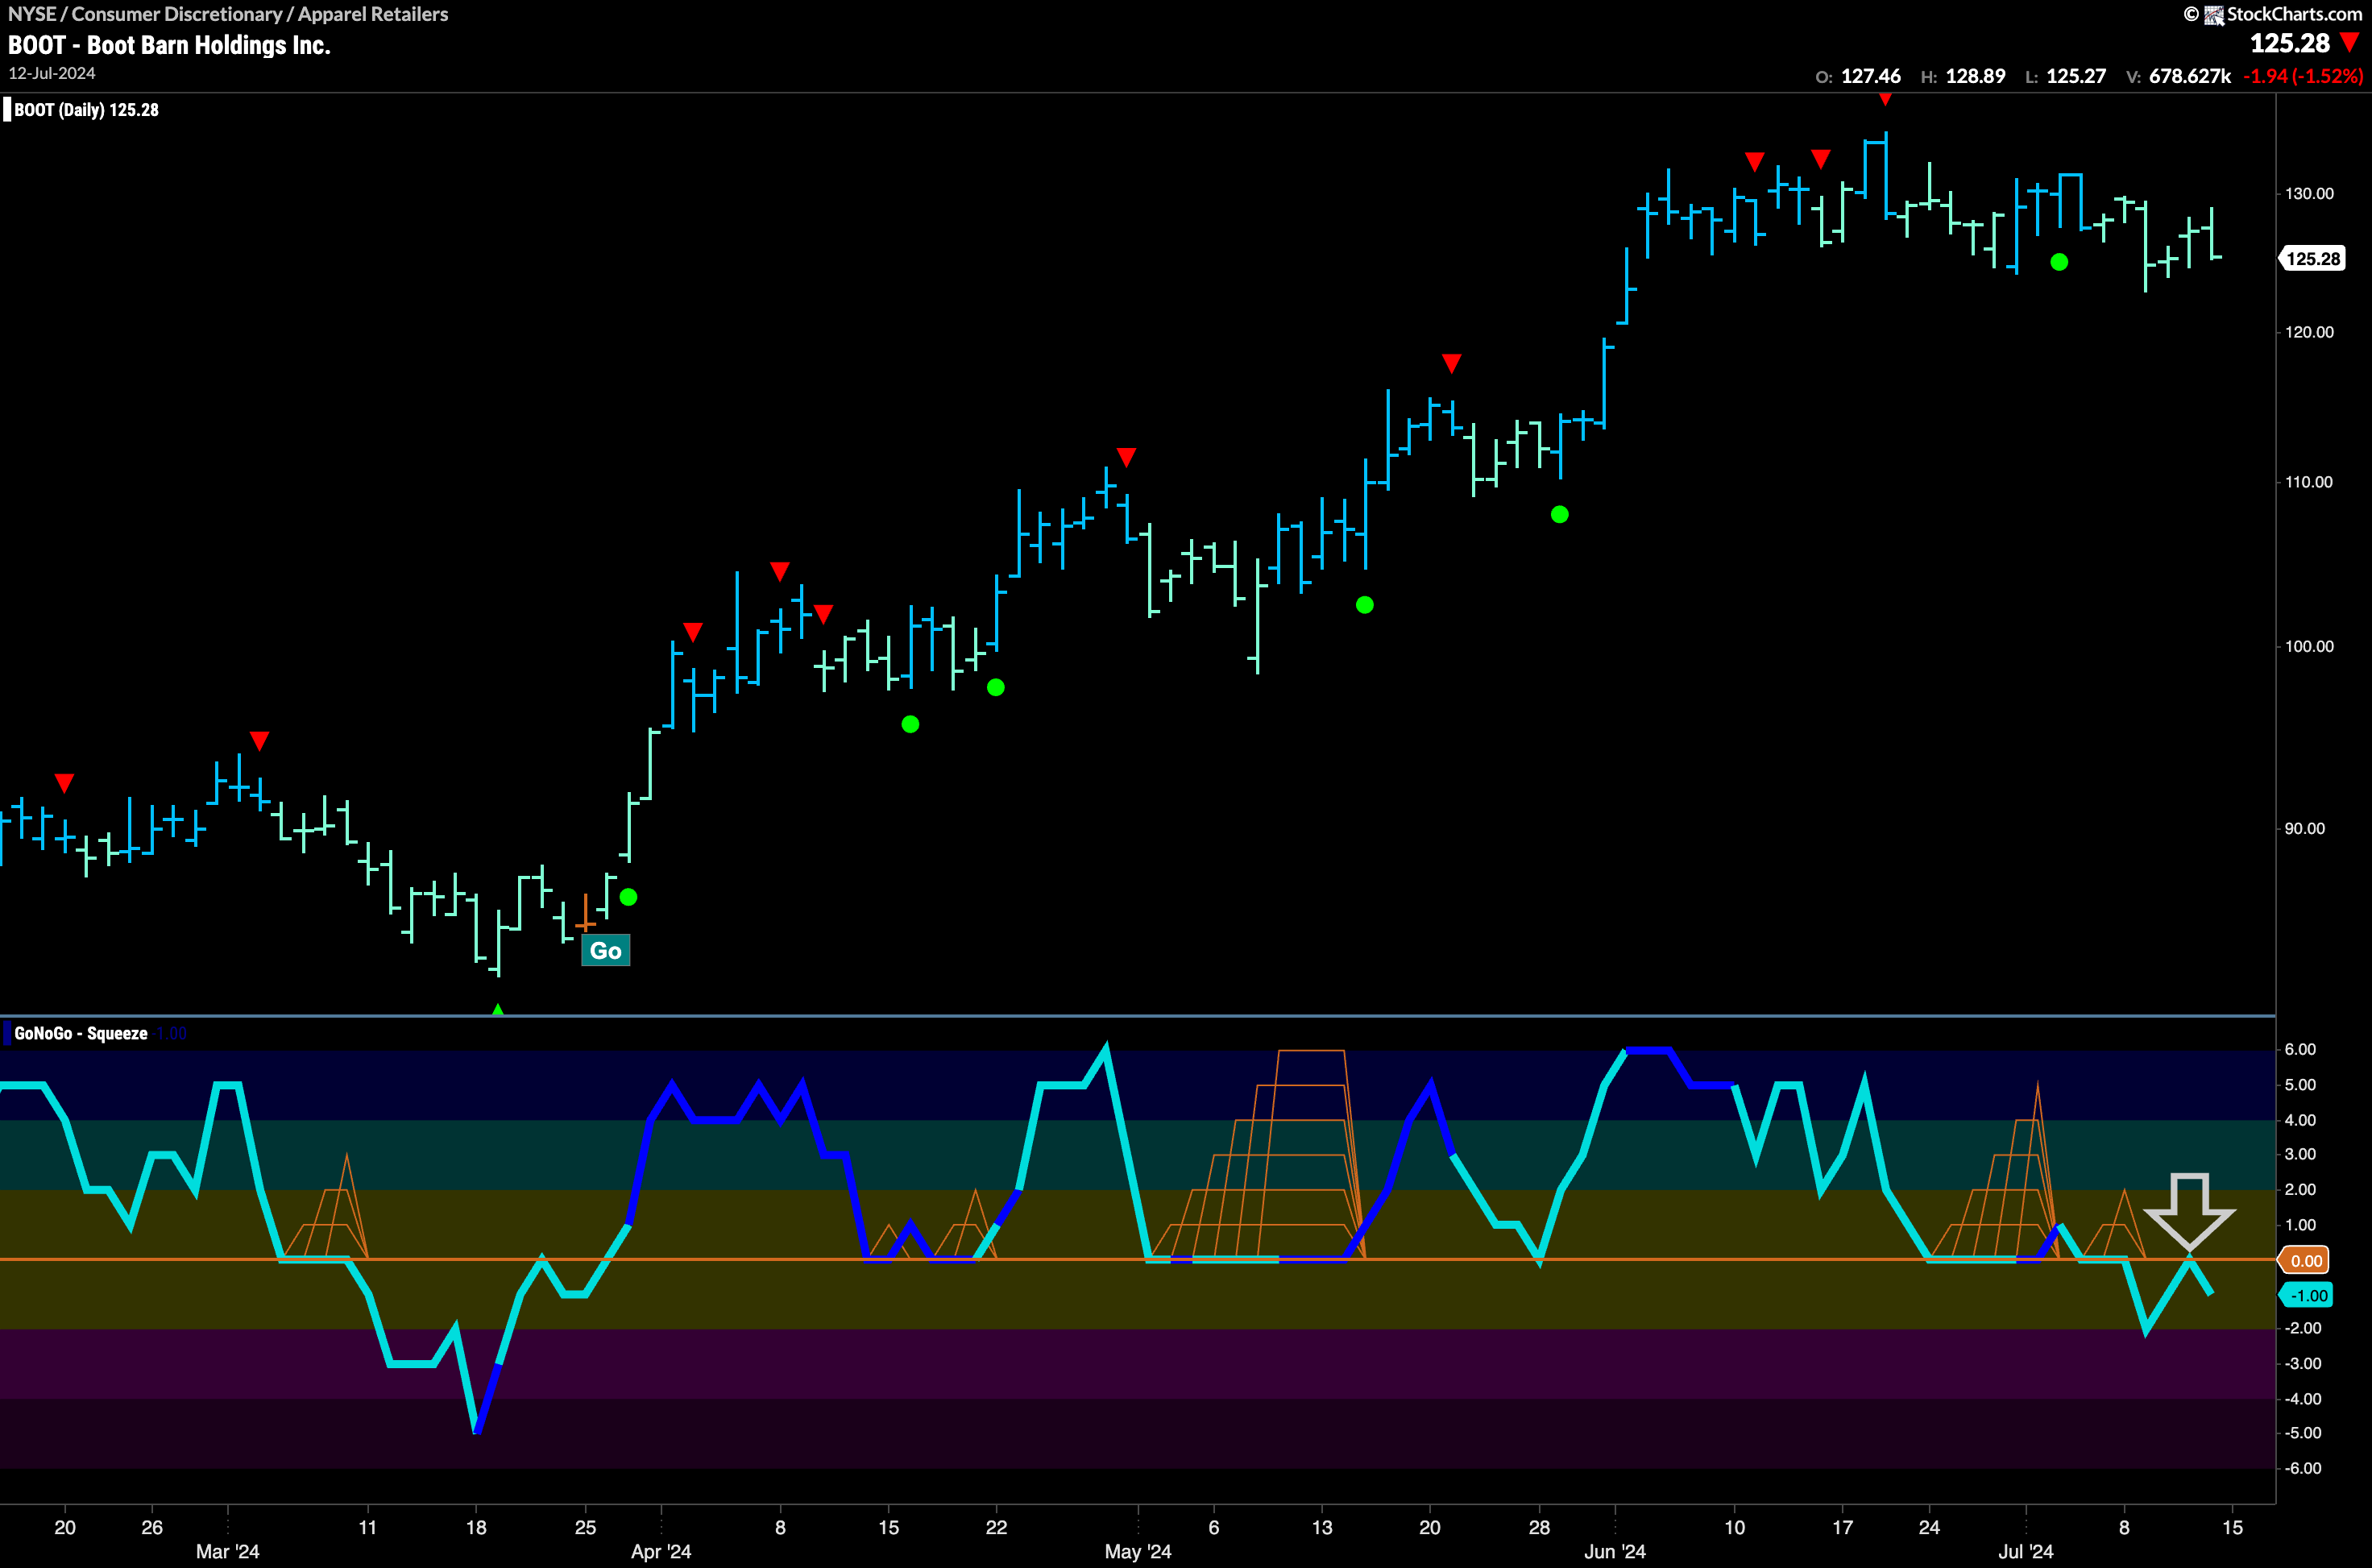Click the -6.00 oscillator axis label
The image size is (2372, 1568).
pos(2303,1468)
